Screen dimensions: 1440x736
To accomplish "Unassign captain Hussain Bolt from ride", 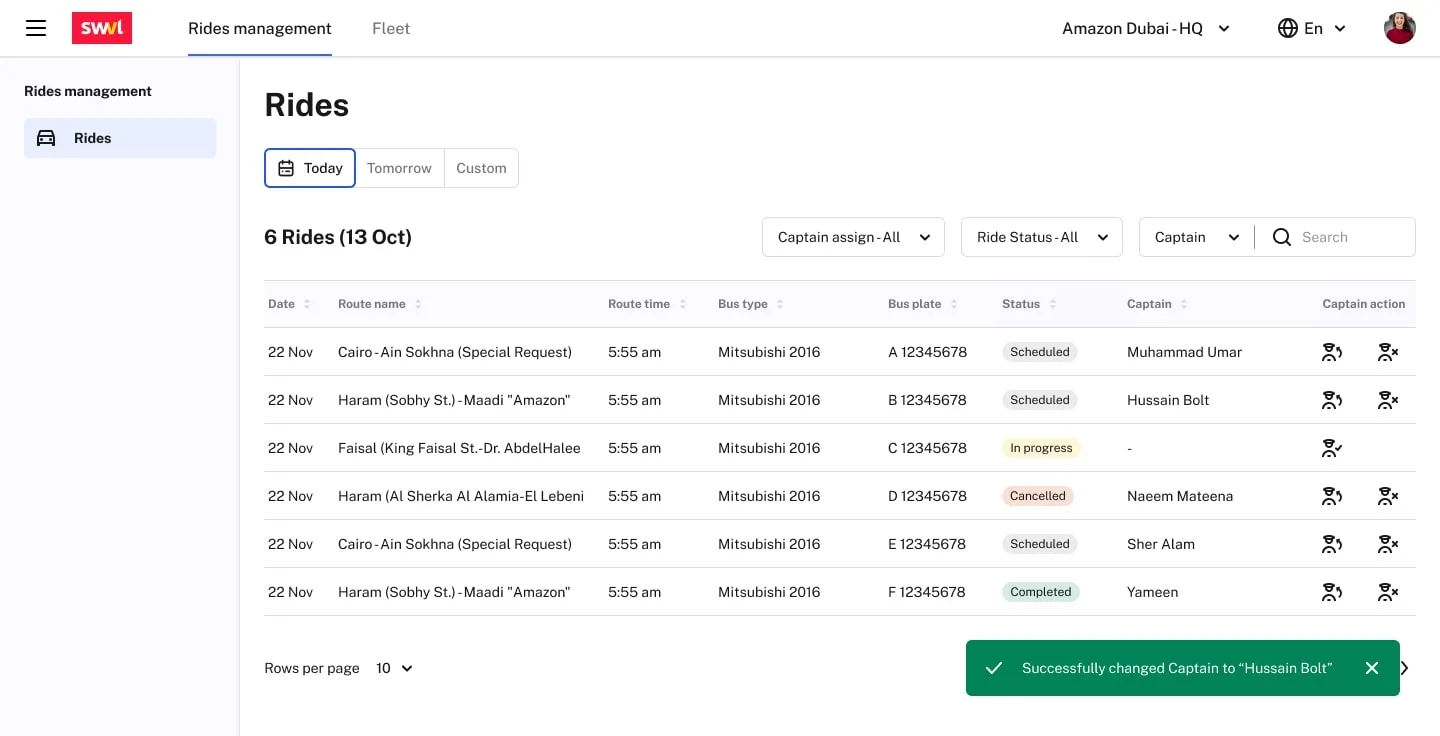I will click(1387, 400).
